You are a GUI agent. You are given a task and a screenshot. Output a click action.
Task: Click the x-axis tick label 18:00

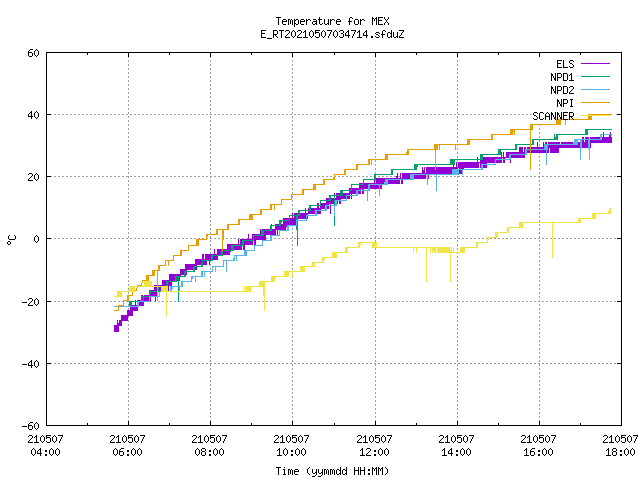[x=620, y=452]
